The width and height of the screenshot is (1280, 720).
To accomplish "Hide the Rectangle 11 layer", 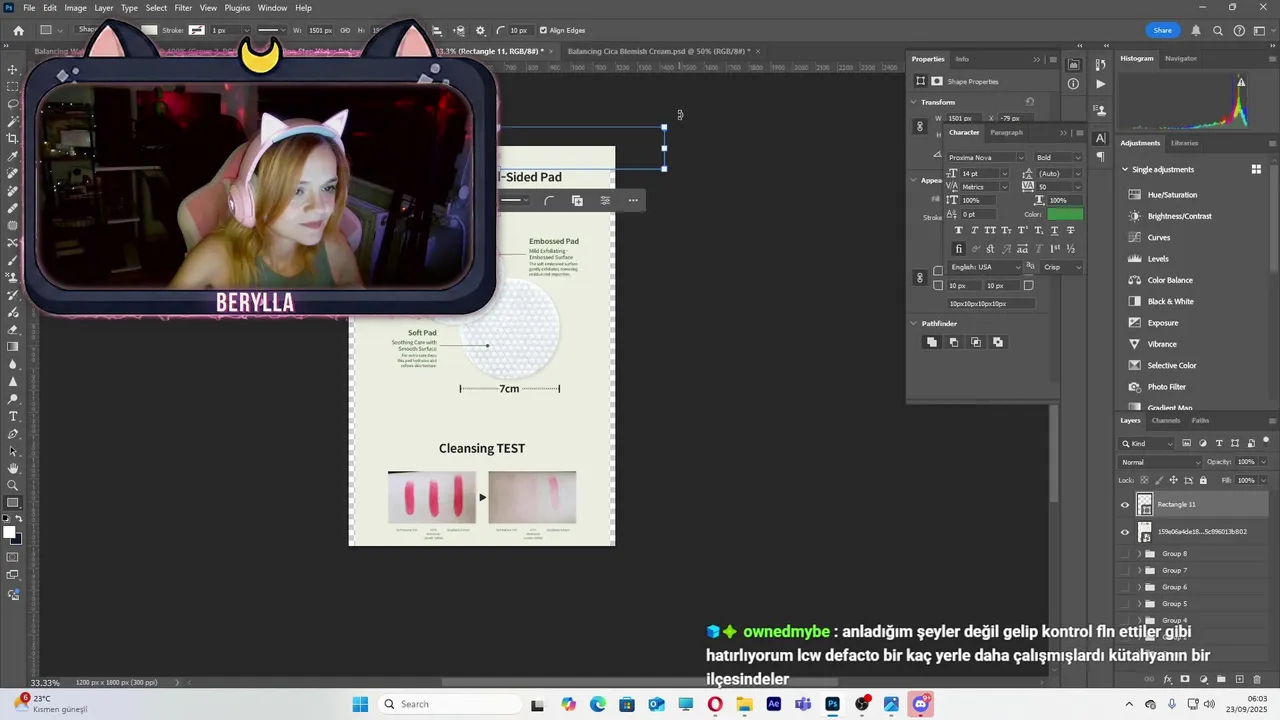I will 1124,505.
